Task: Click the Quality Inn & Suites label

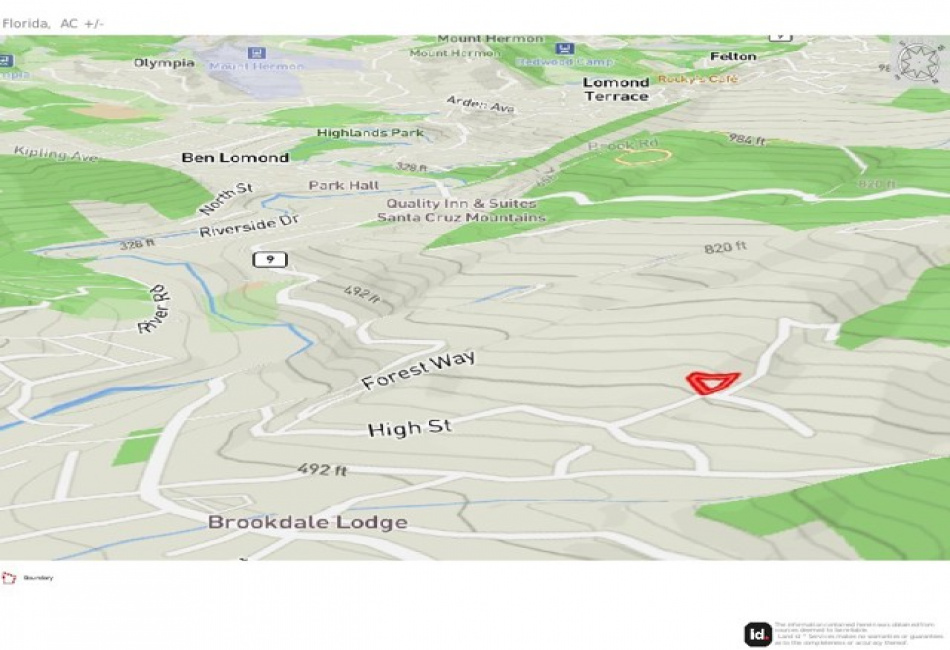Action: pos(462,204)
